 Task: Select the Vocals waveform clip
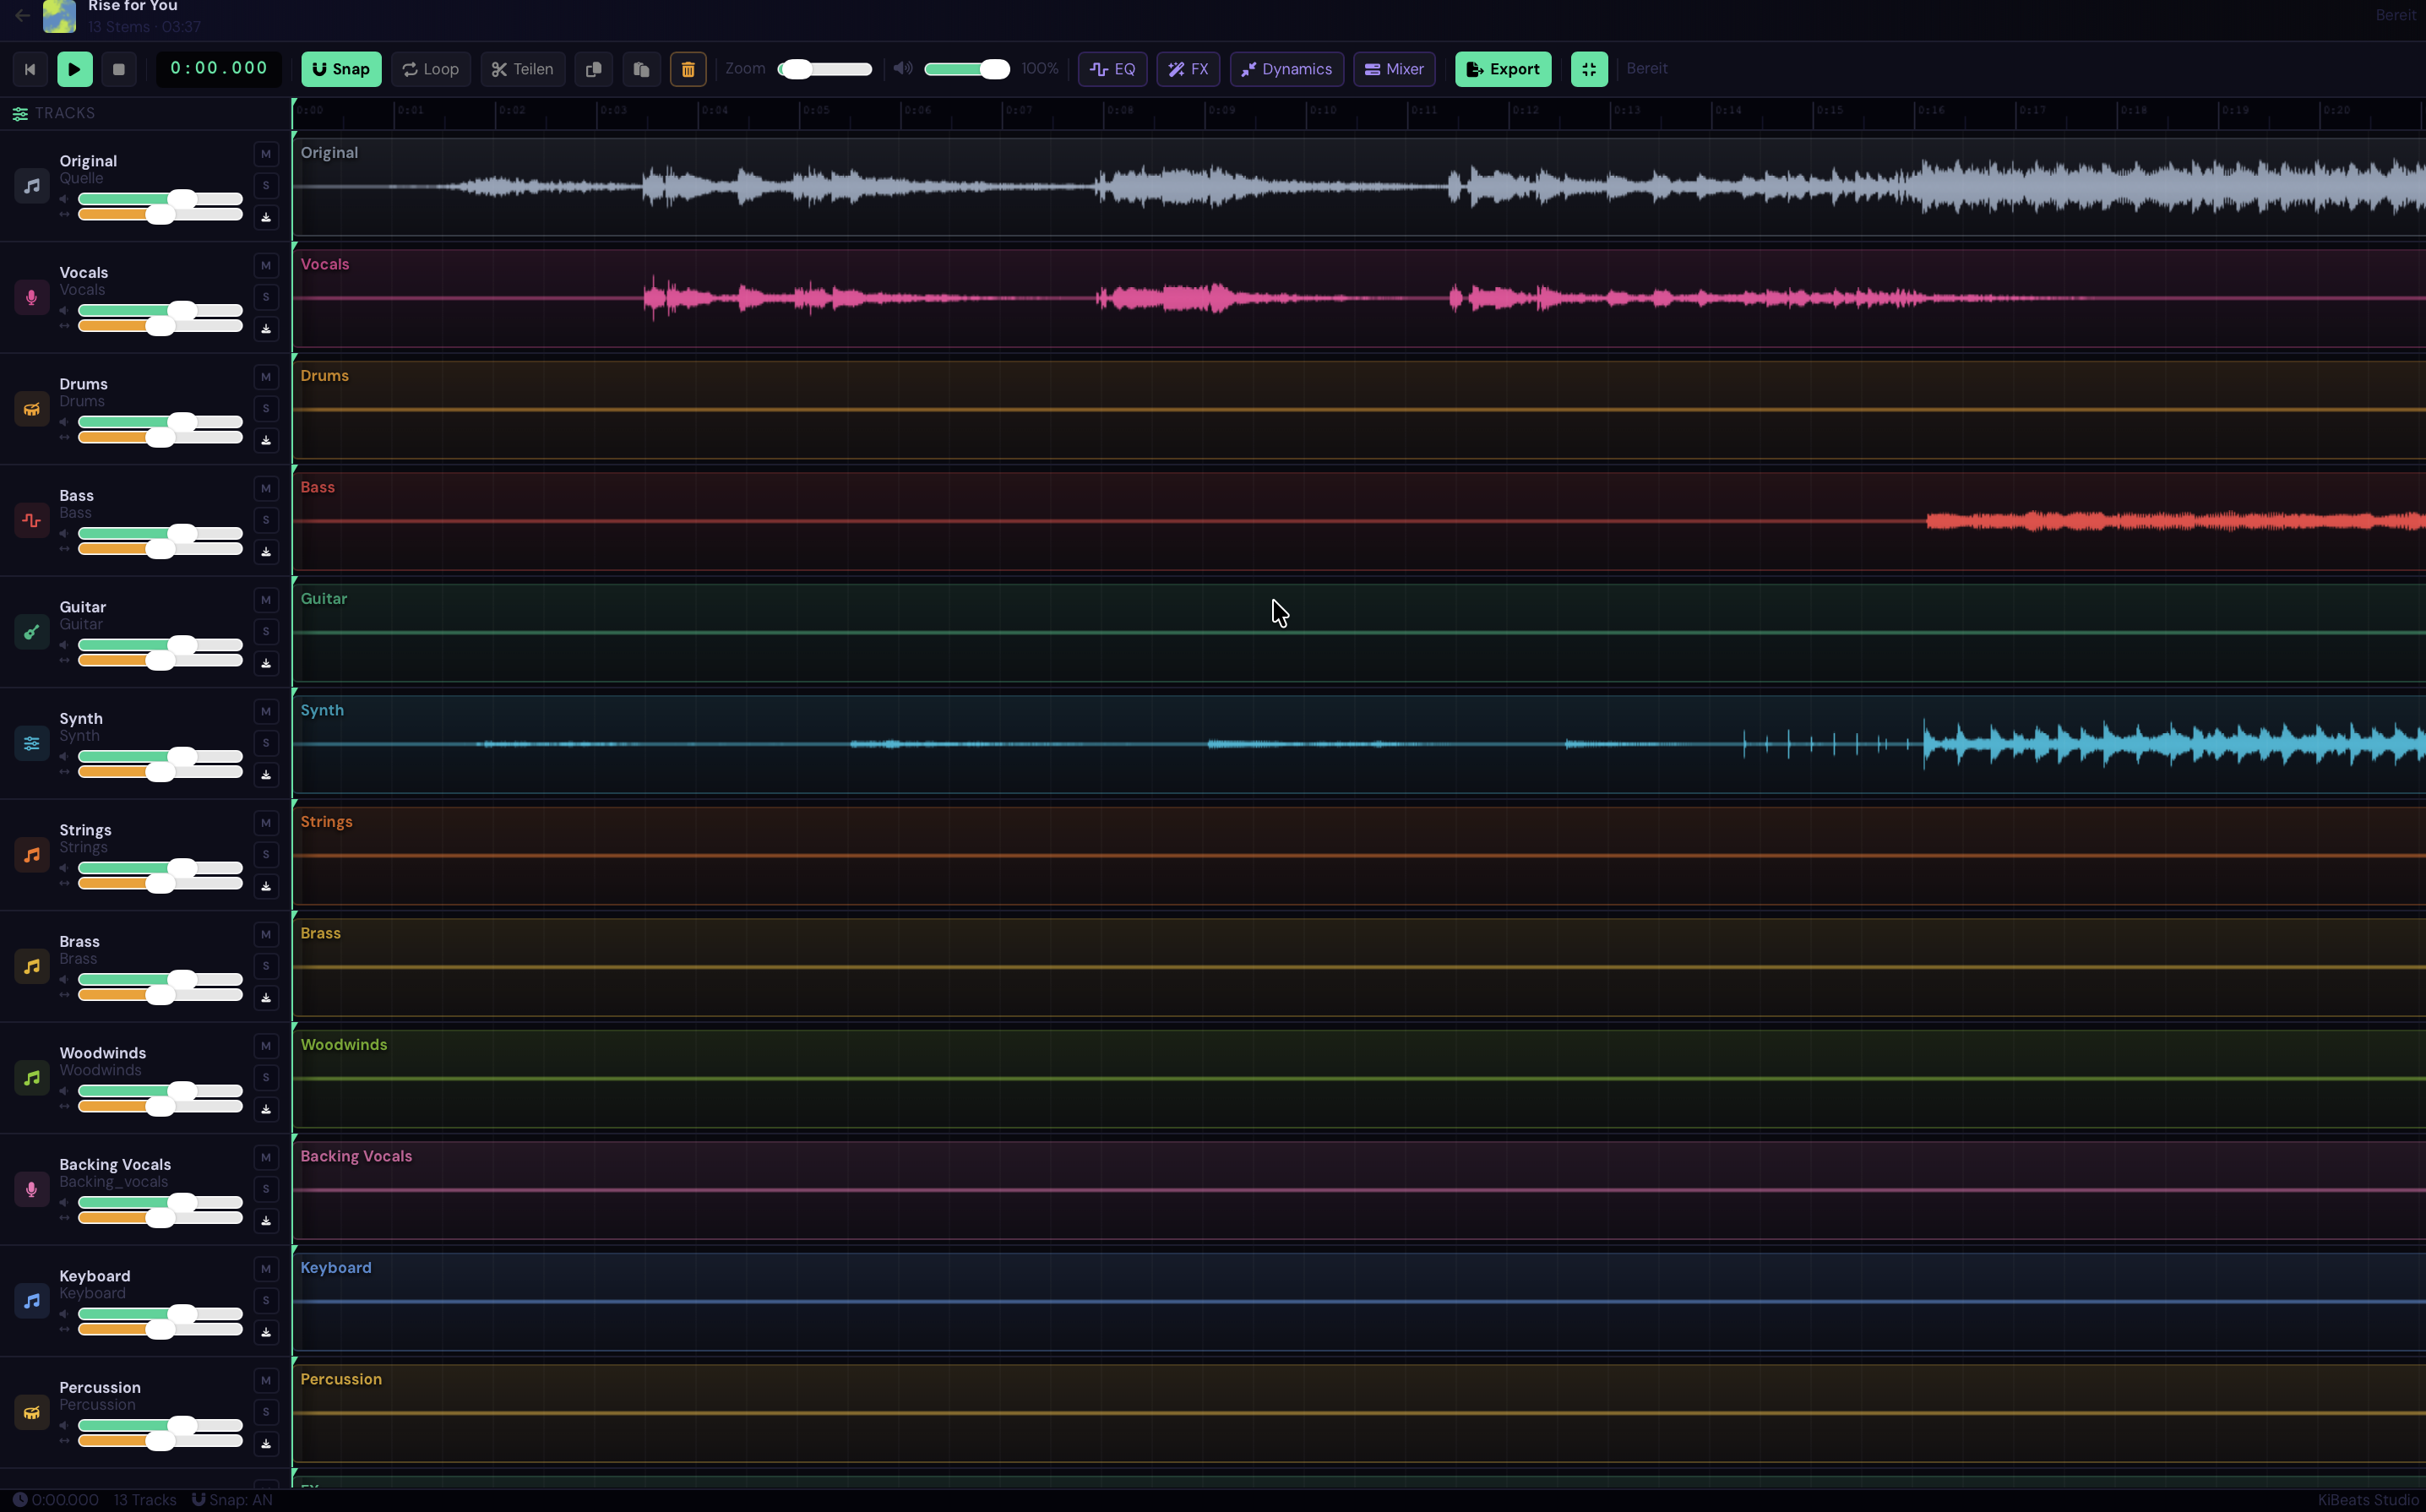(x=1359, y=298)
